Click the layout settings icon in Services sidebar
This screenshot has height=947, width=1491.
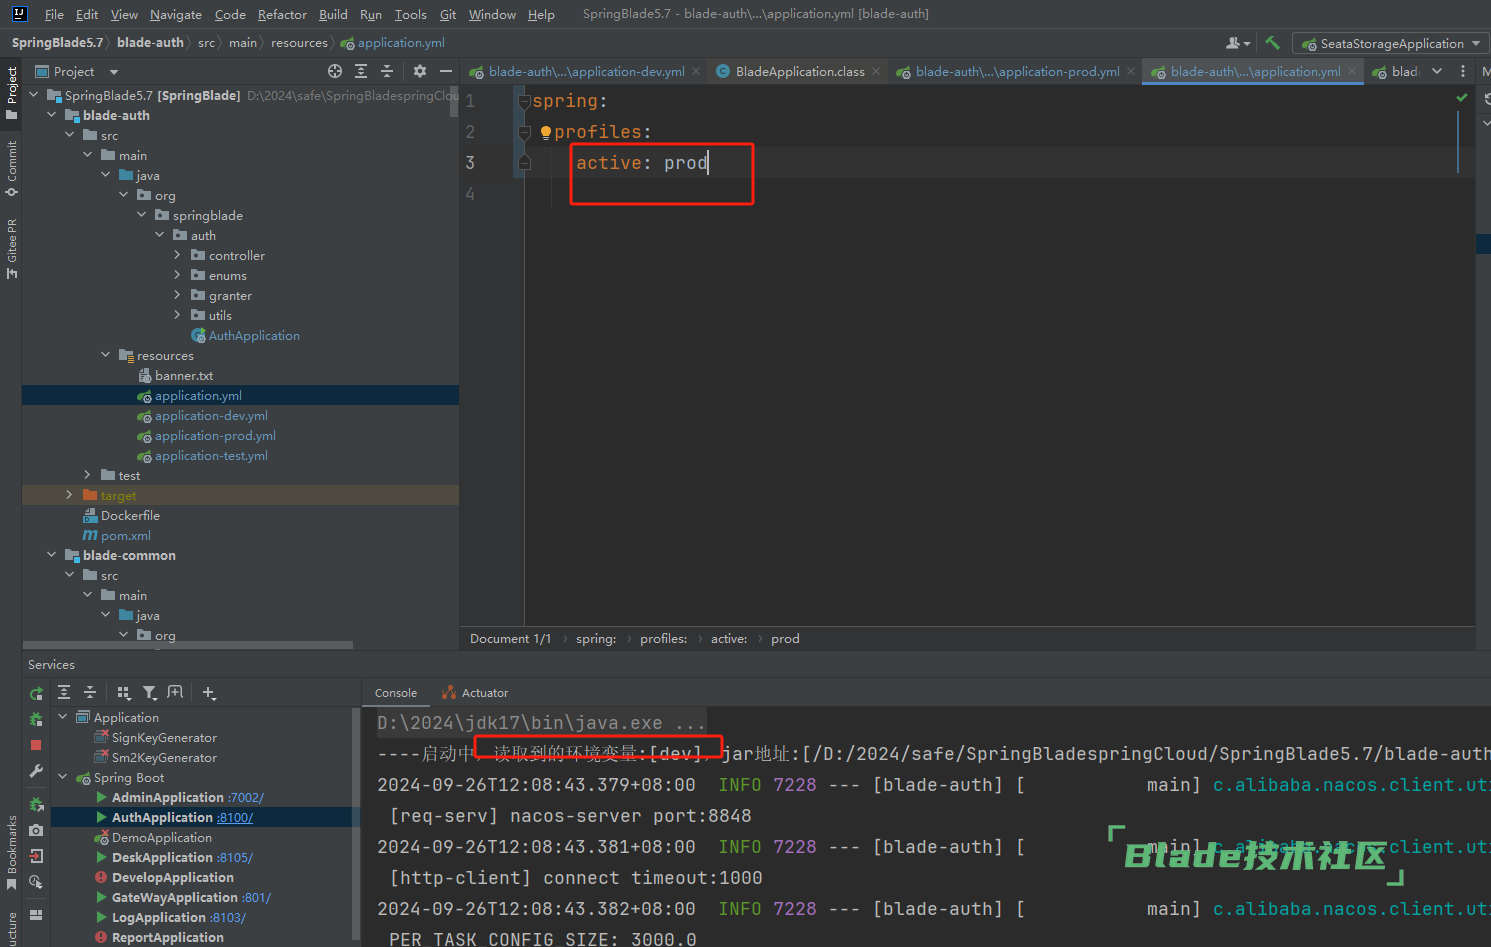click(x=36, y=914)
